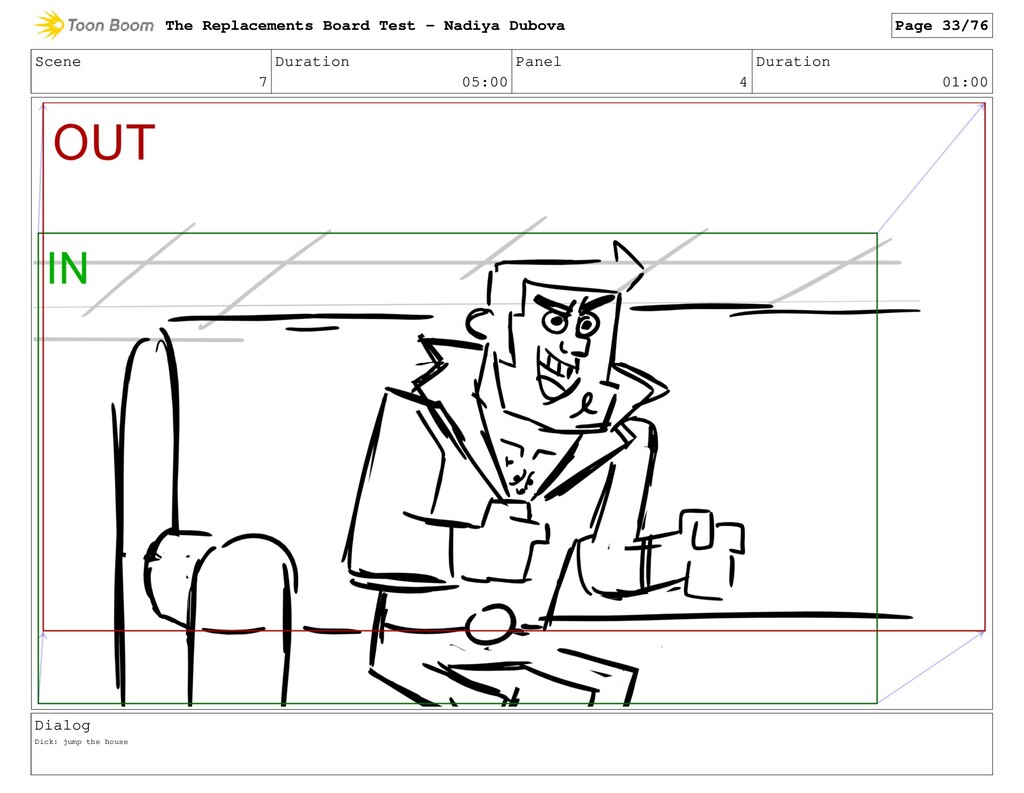Select the panel duration value '01:00'
Image resolution: width=1024 pixels, height=793 pixels.
[965, 82]
